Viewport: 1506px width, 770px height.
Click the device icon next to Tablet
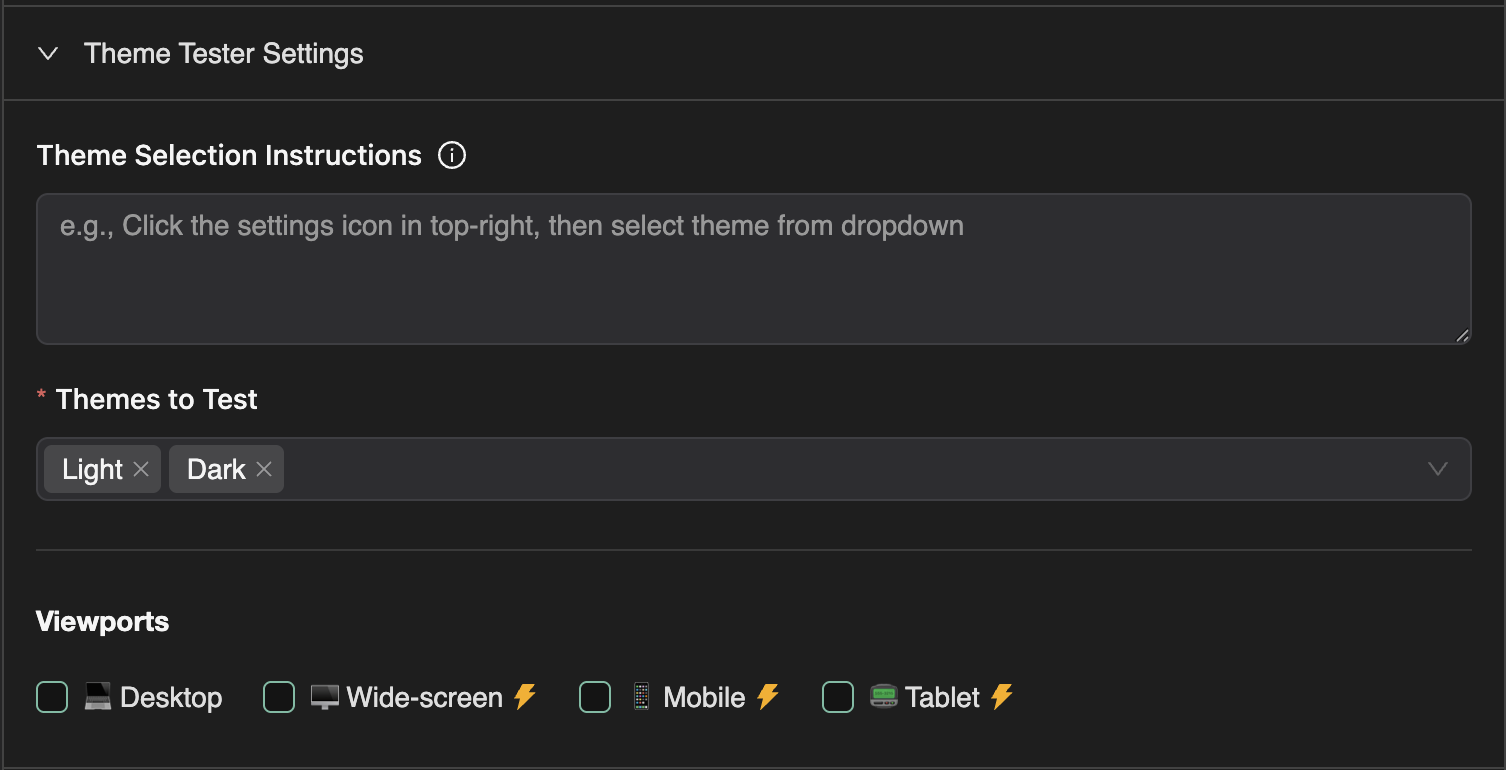884,697
